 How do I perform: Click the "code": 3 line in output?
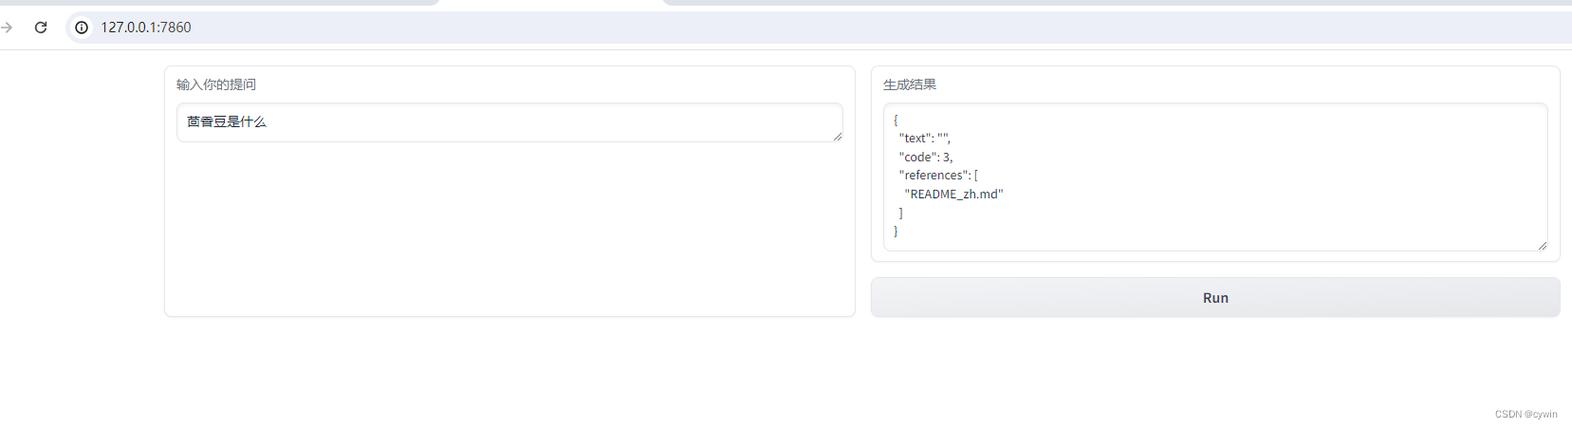[x=926, y=157]
